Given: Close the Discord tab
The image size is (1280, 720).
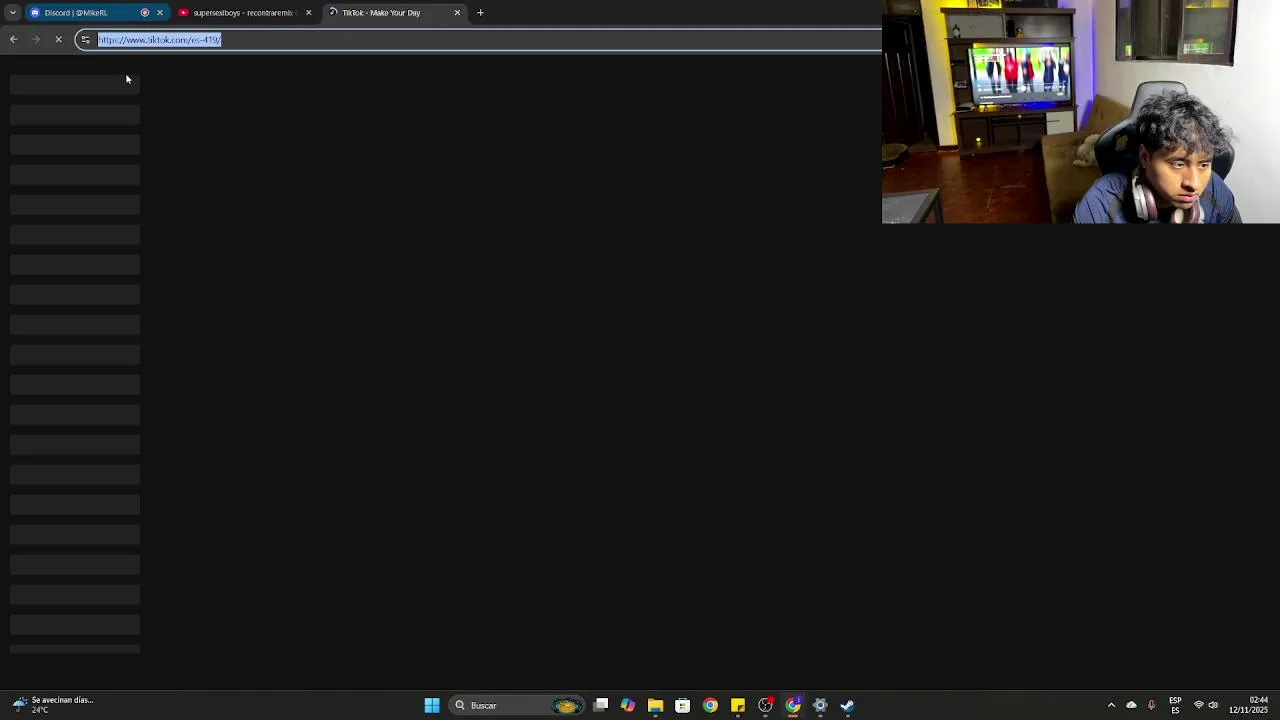Looking at the screenshot, I should click(x=159, y=13).
